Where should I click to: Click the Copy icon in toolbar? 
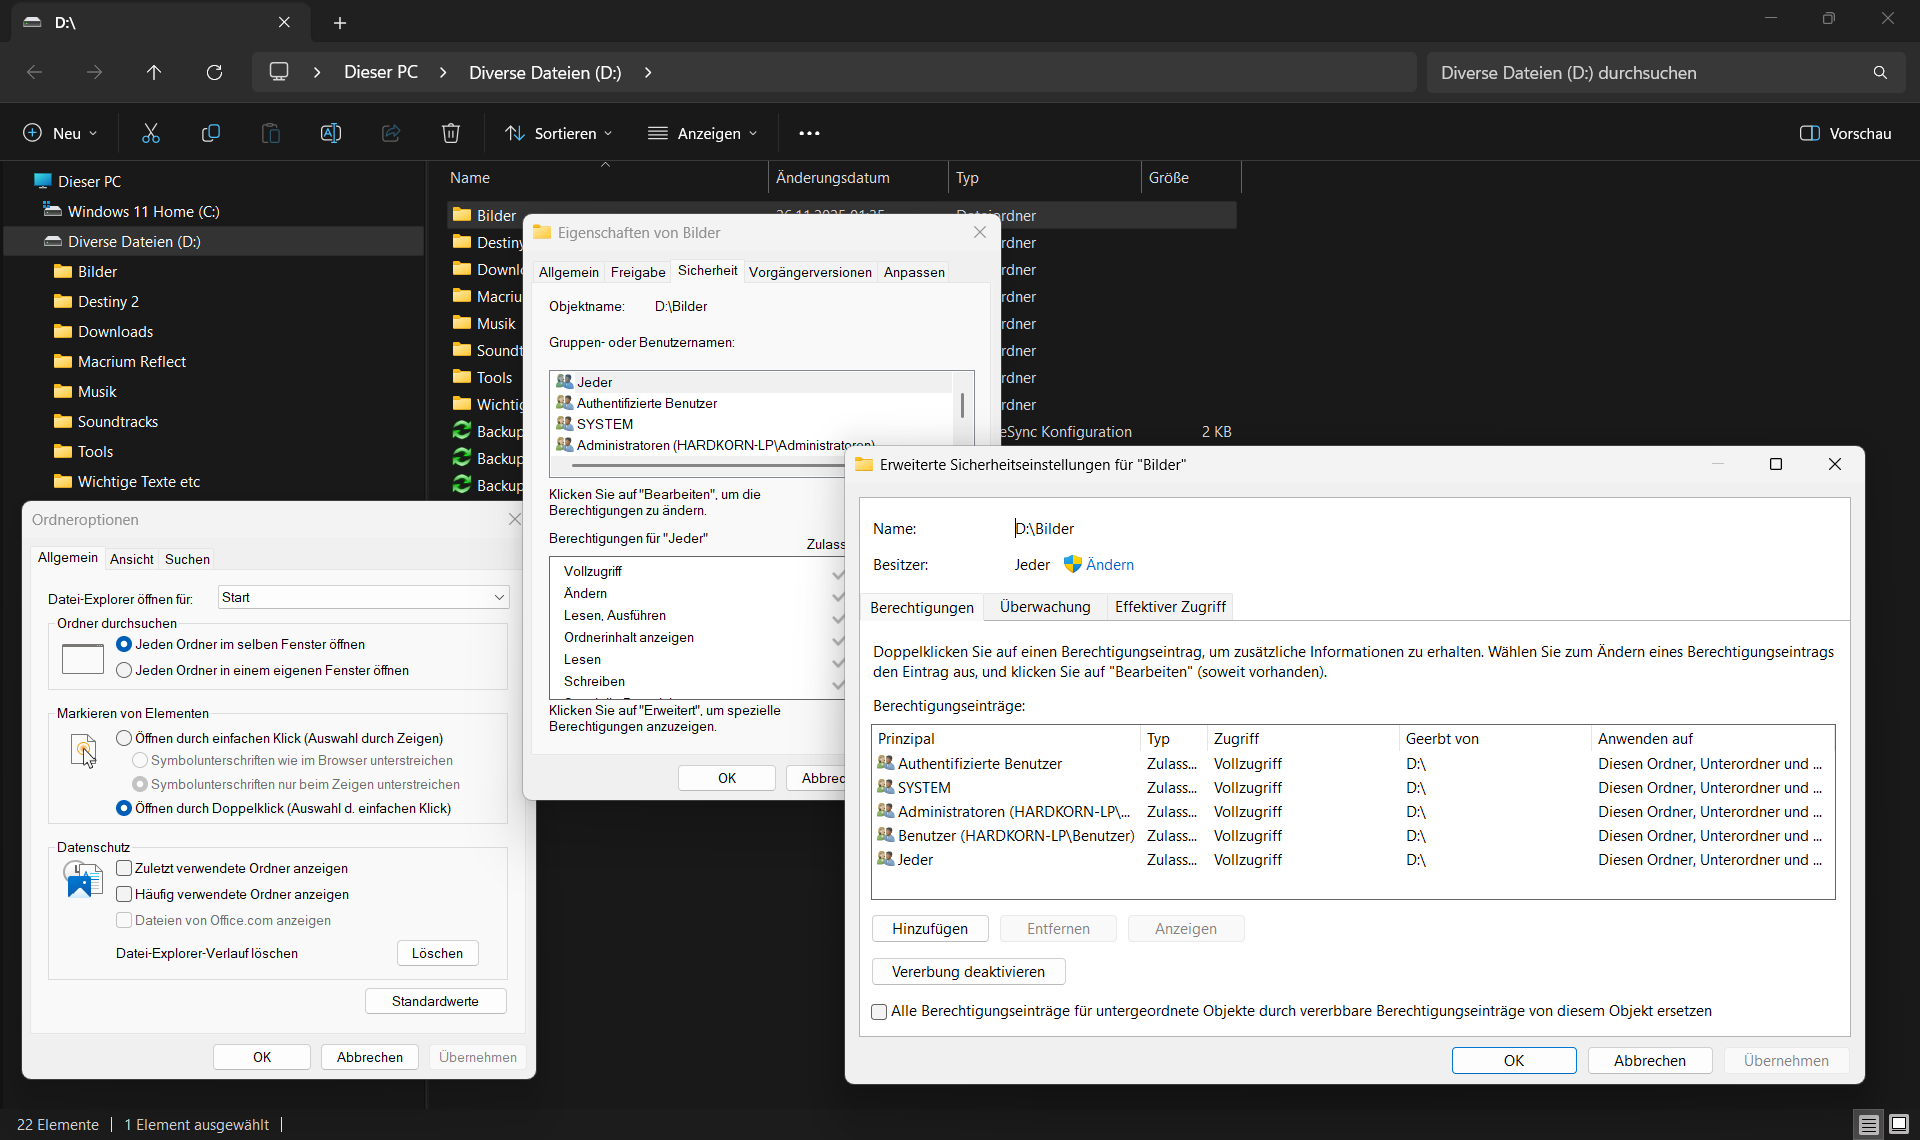click(211, 133)
